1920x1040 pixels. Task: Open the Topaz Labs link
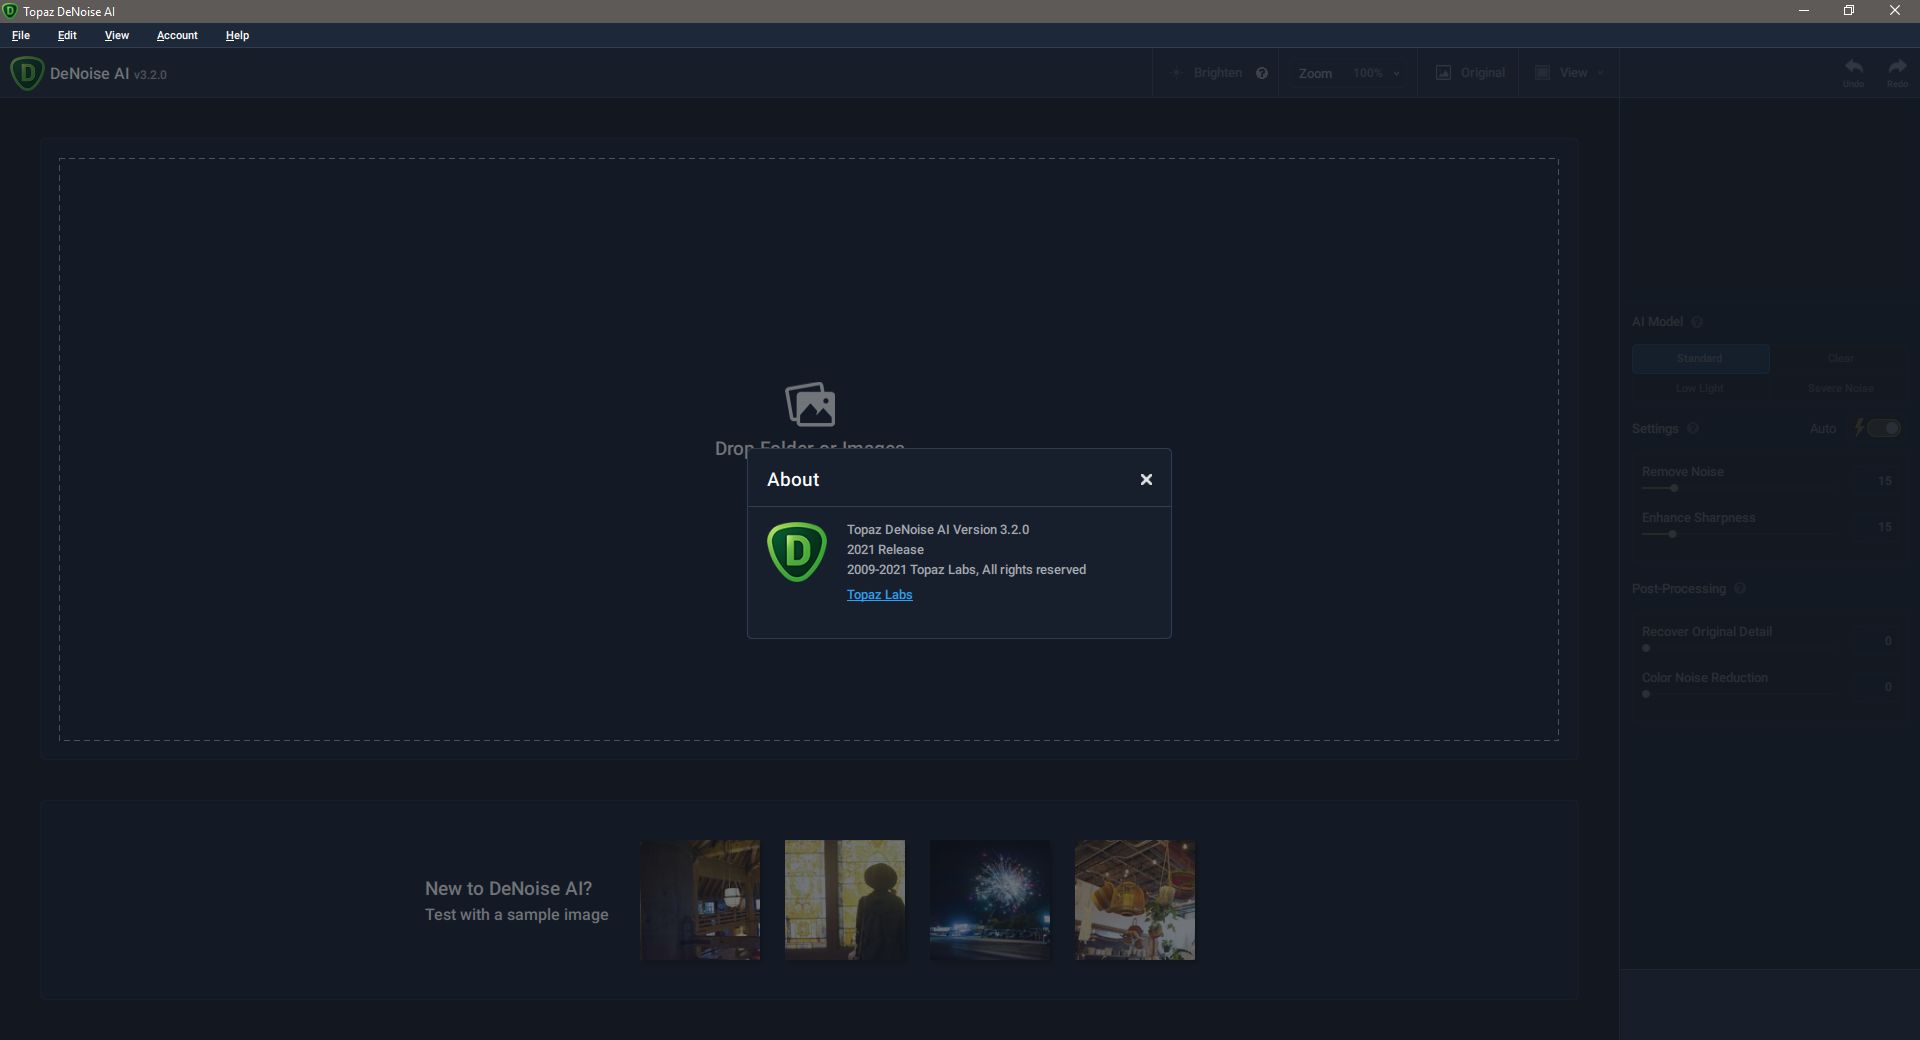point(879,595)
